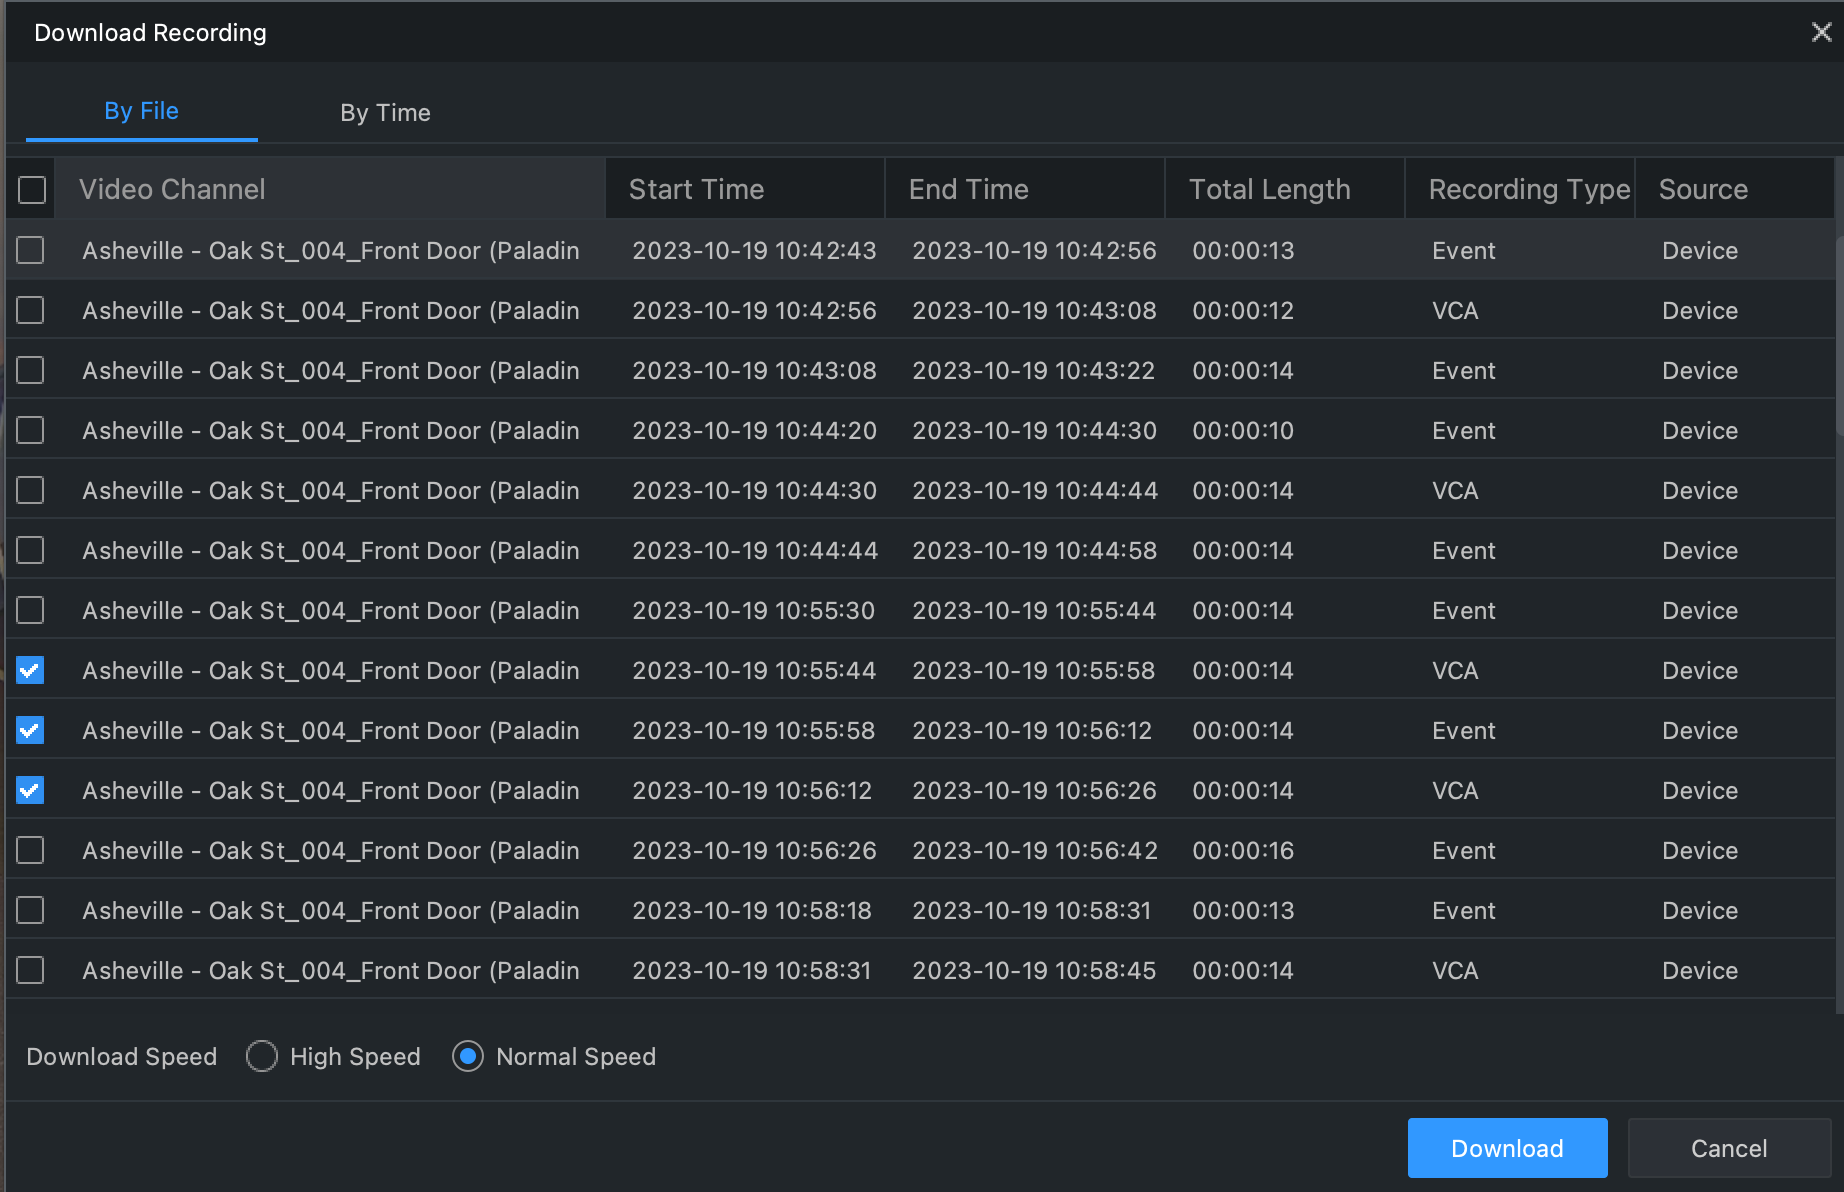The width and height of the screenshot is (1844, 1192).
Task: Close the Download Recording dialog
Action: pos(1821,32)
